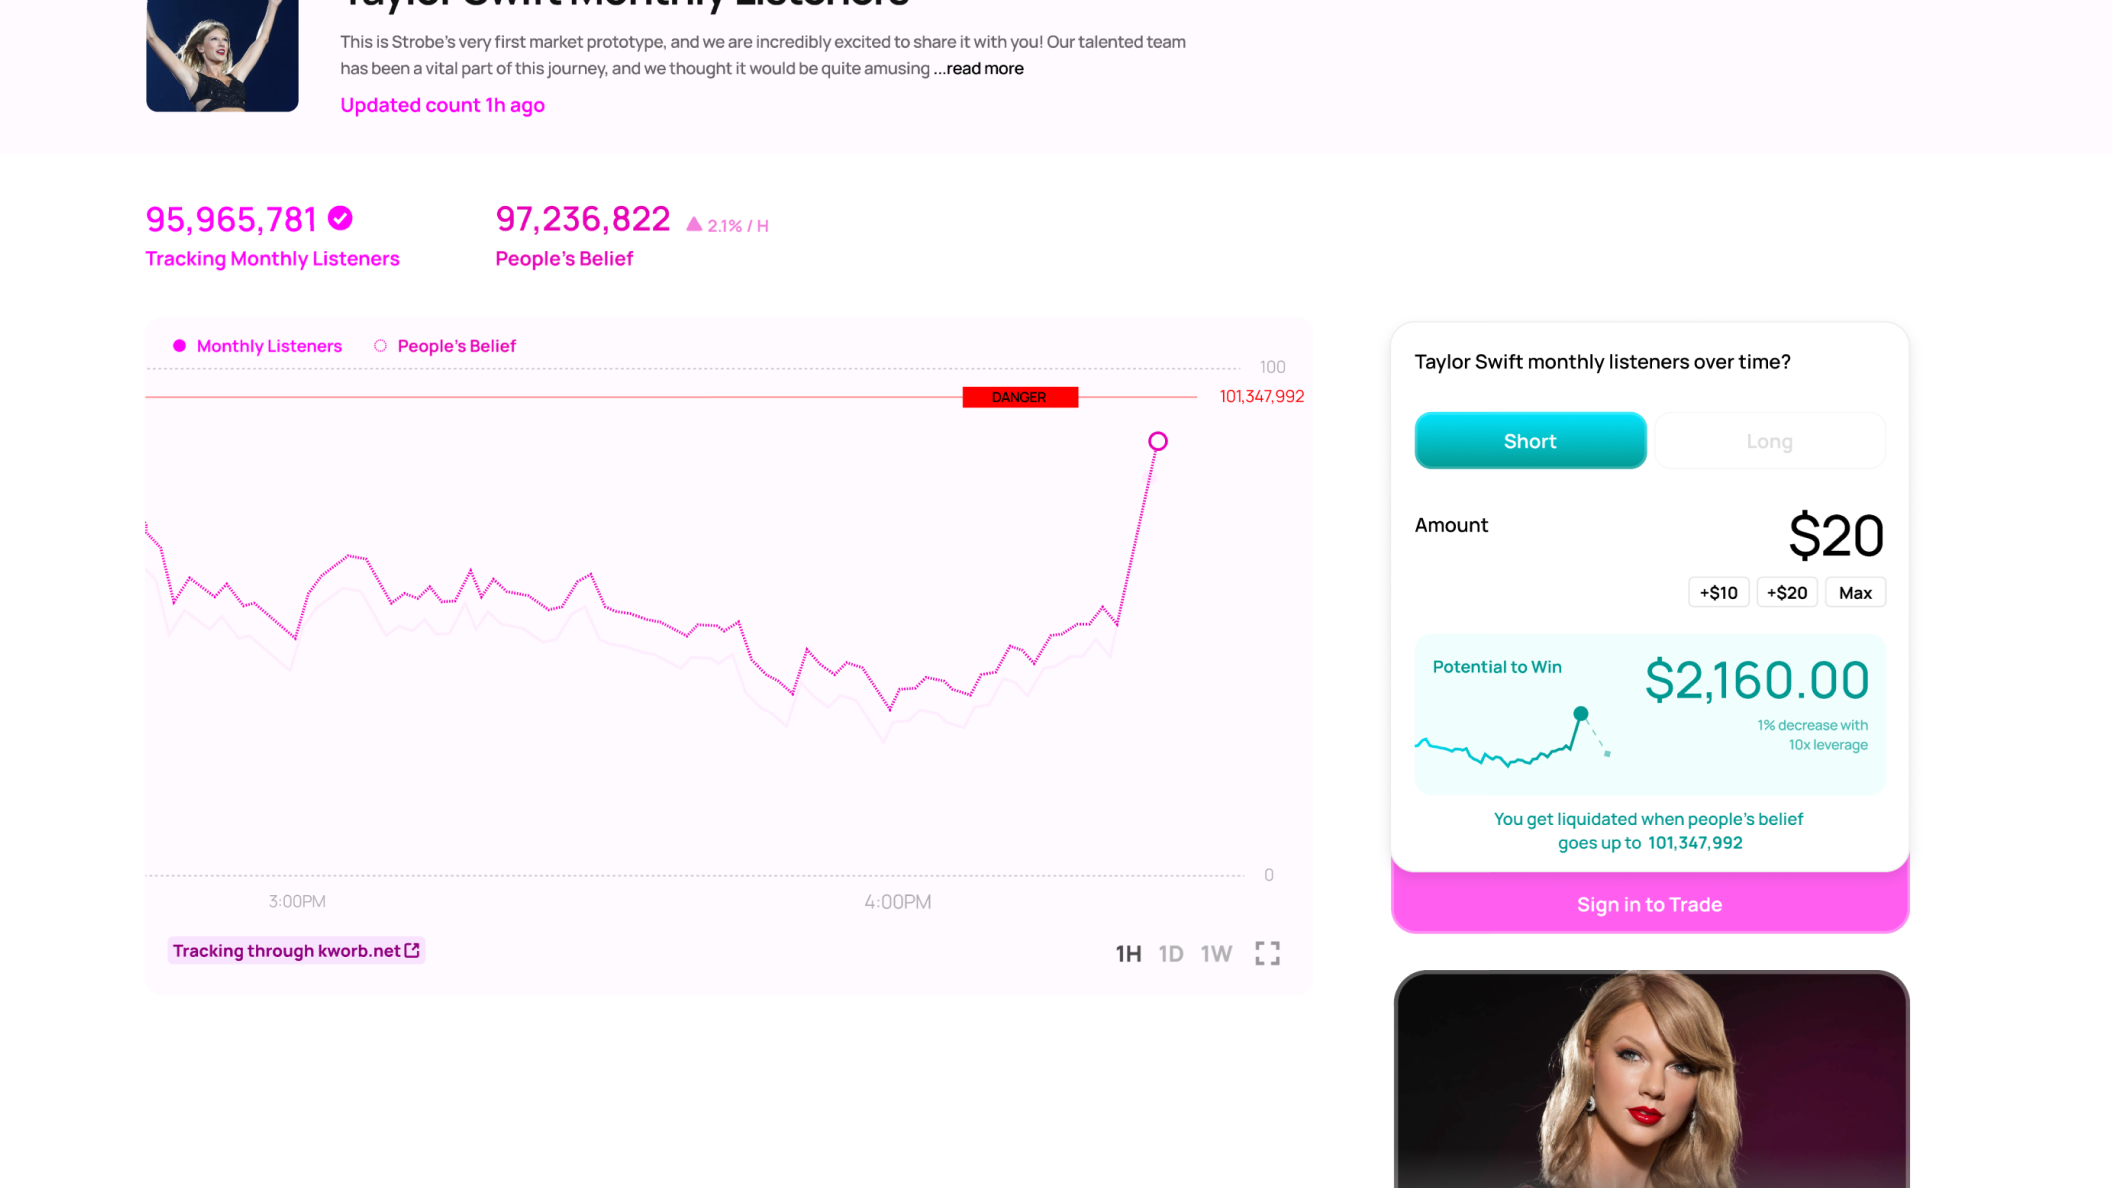Toggle the Monthly Listeners legend series
This screenshot has width=2112, height=1188.
pos(258,346)
